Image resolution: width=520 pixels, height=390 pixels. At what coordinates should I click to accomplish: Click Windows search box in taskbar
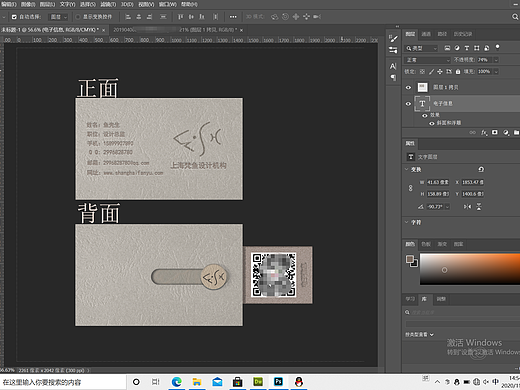[x=63, y=382]
